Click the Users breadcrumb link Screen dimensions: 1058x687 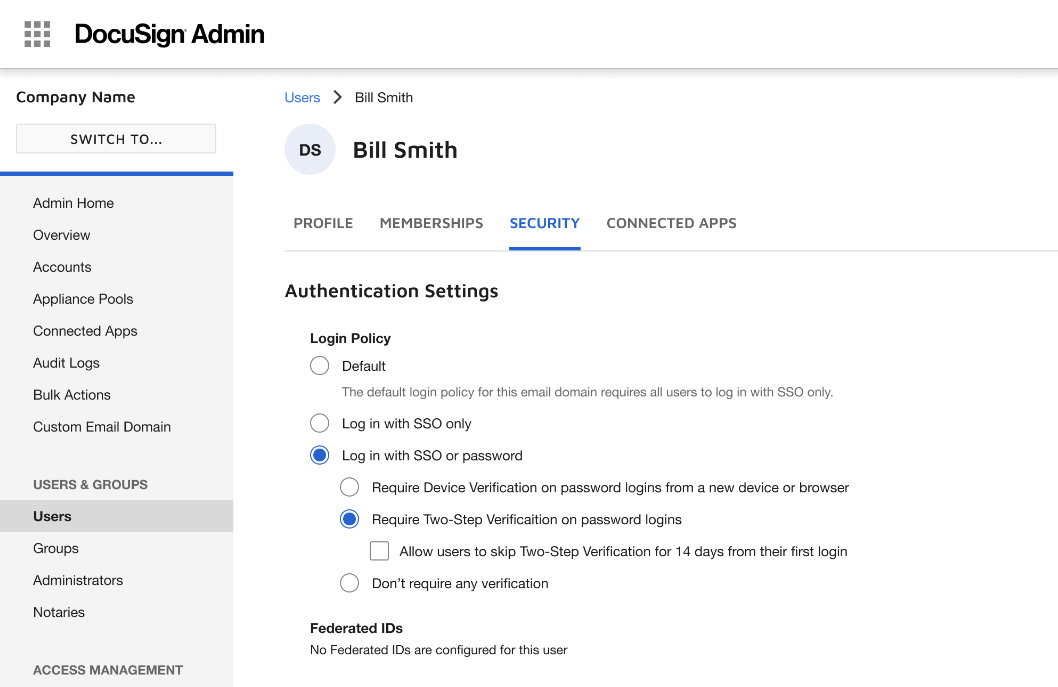(302, 97)
